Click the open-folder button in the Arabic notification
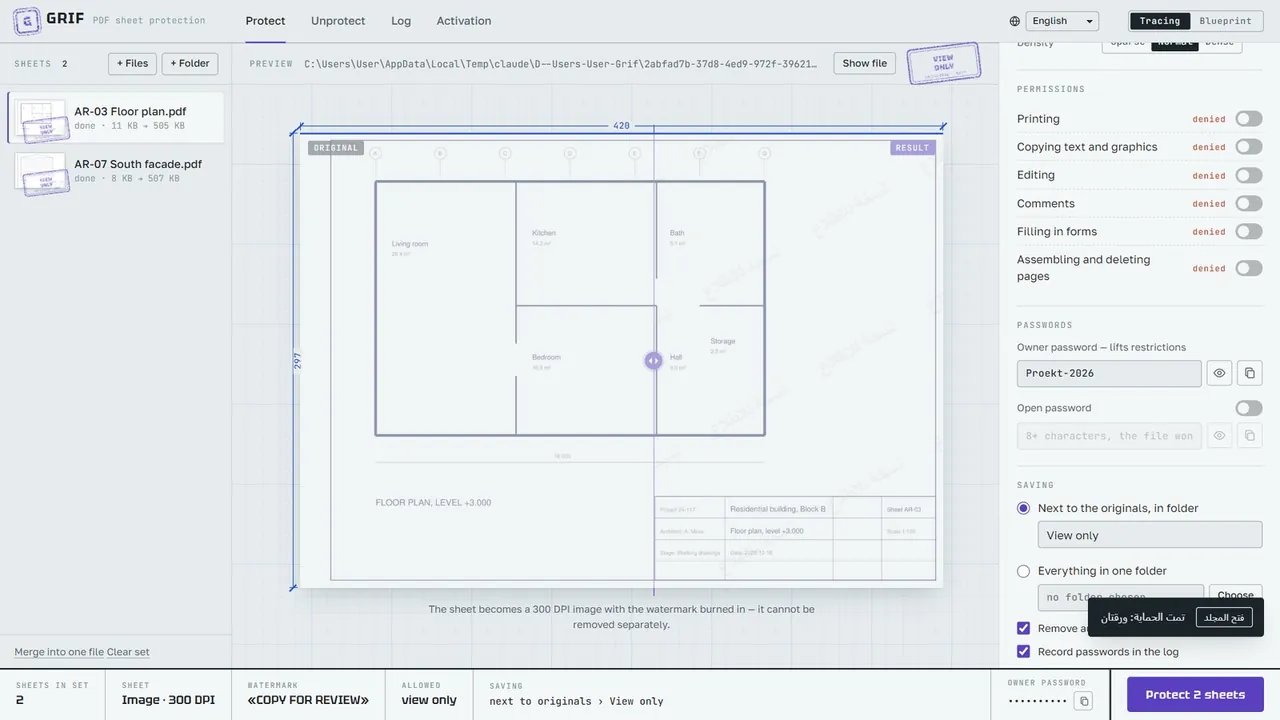This screenshot has width=1280, height=720. [x=1224, y=617]
